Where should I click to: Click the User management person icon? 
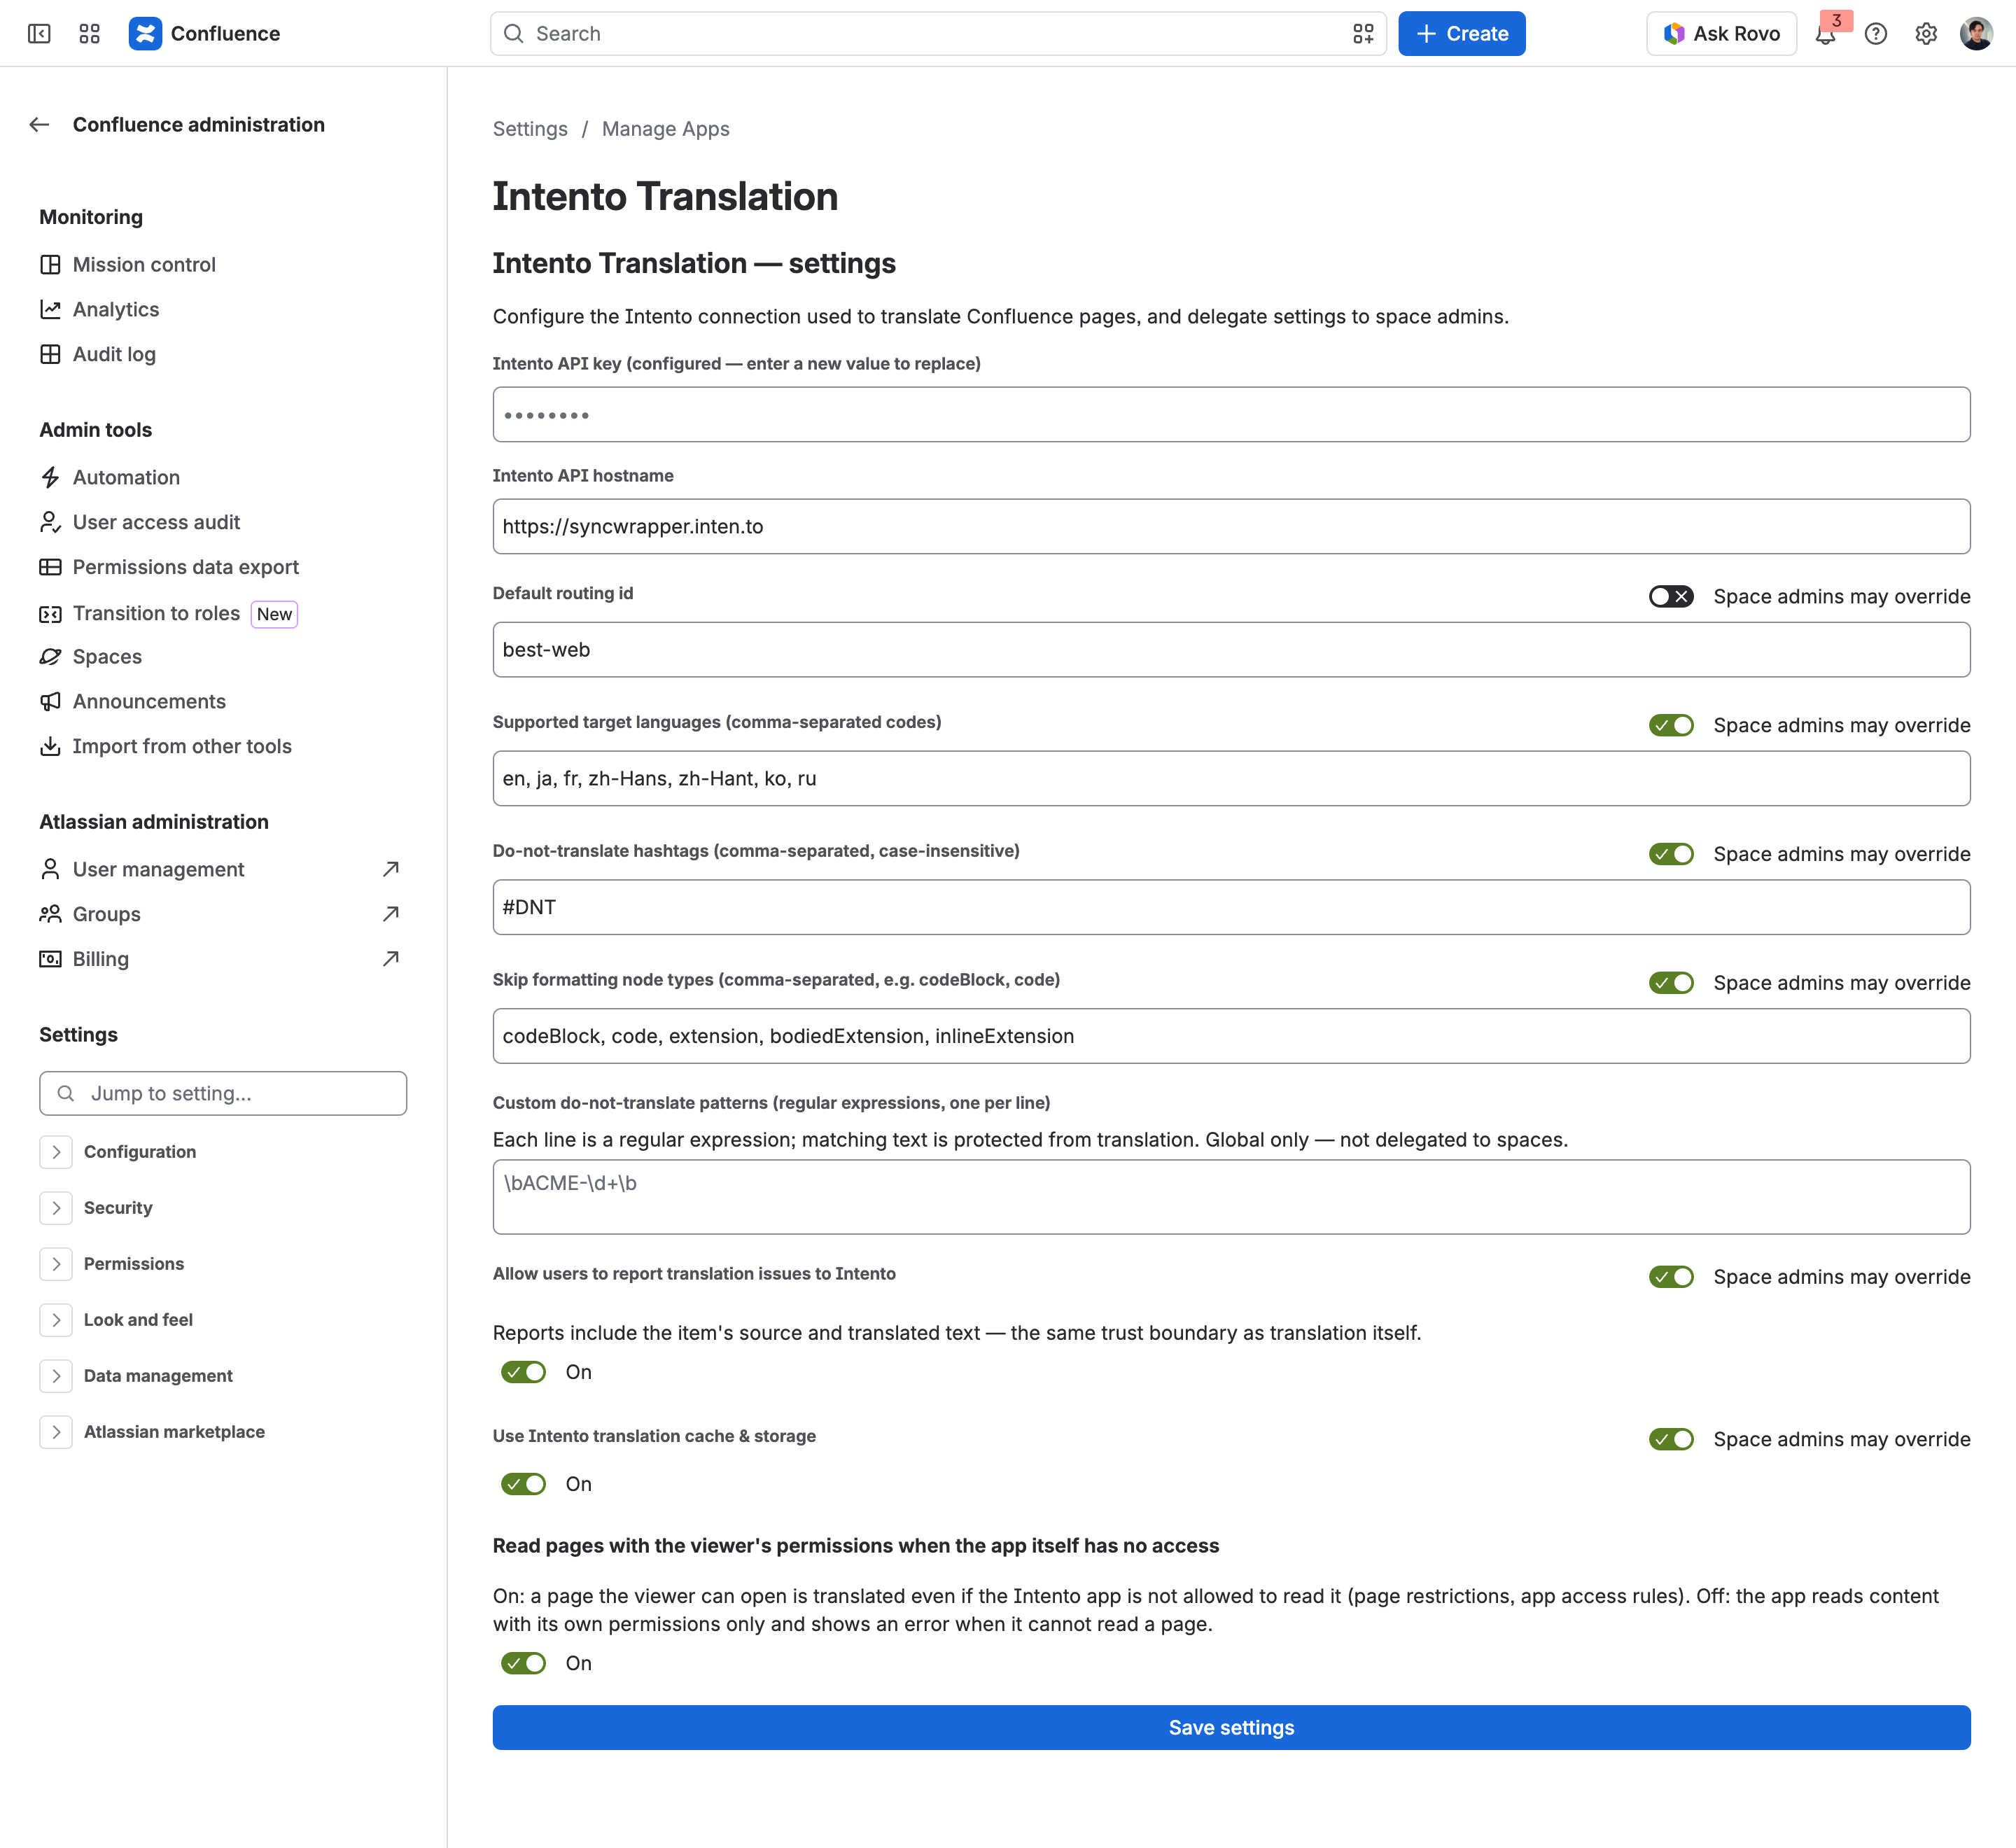(50, 869)
